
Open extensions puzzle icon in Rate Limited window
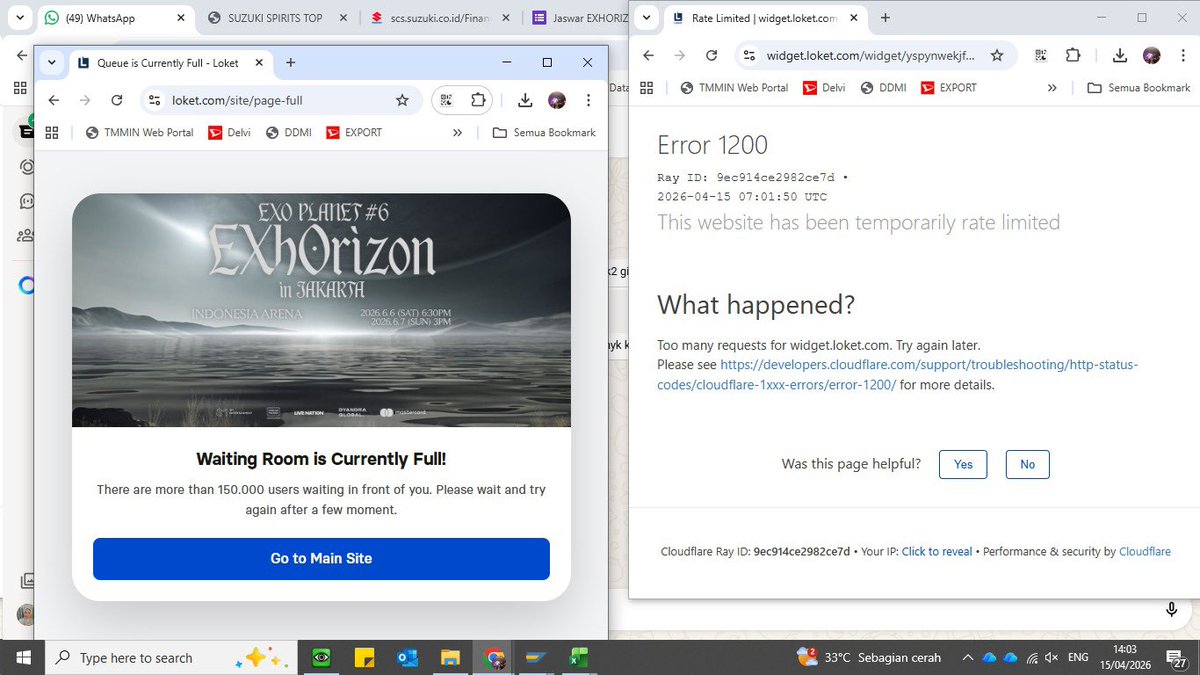click(1072, 56)
